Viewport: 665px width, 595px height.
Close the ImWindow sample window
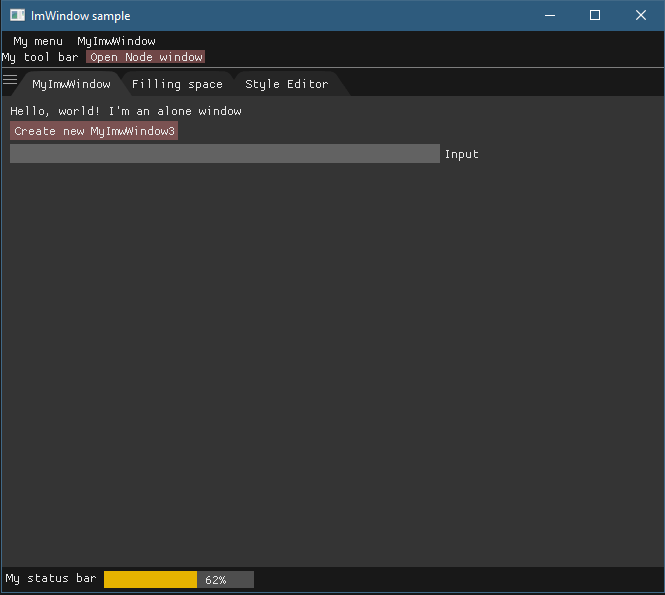click(641, 15)
